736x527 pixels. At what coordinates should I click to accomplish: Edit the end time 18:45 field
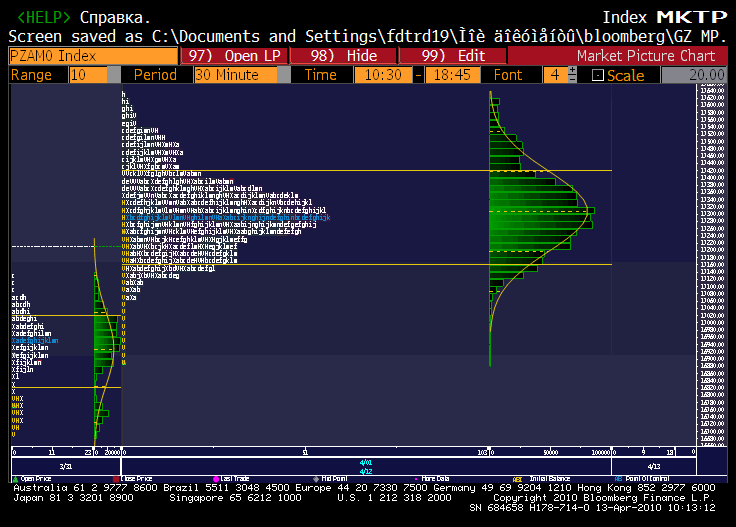click(451, 75)
